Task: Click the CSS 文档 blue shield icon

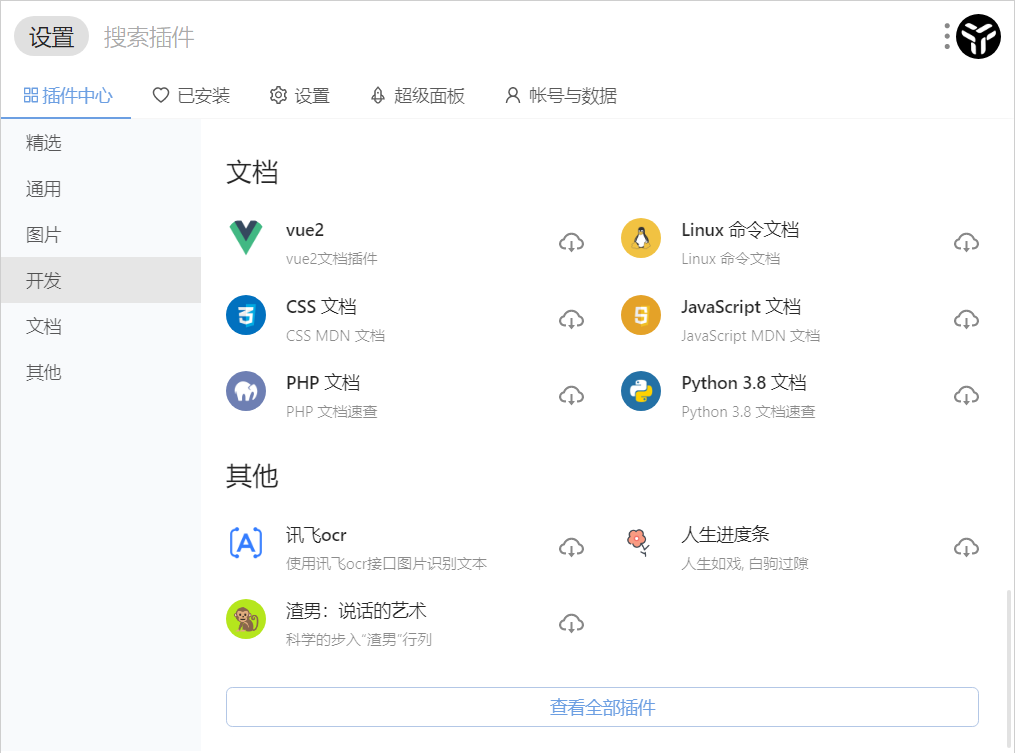Action: click(246, 315)
